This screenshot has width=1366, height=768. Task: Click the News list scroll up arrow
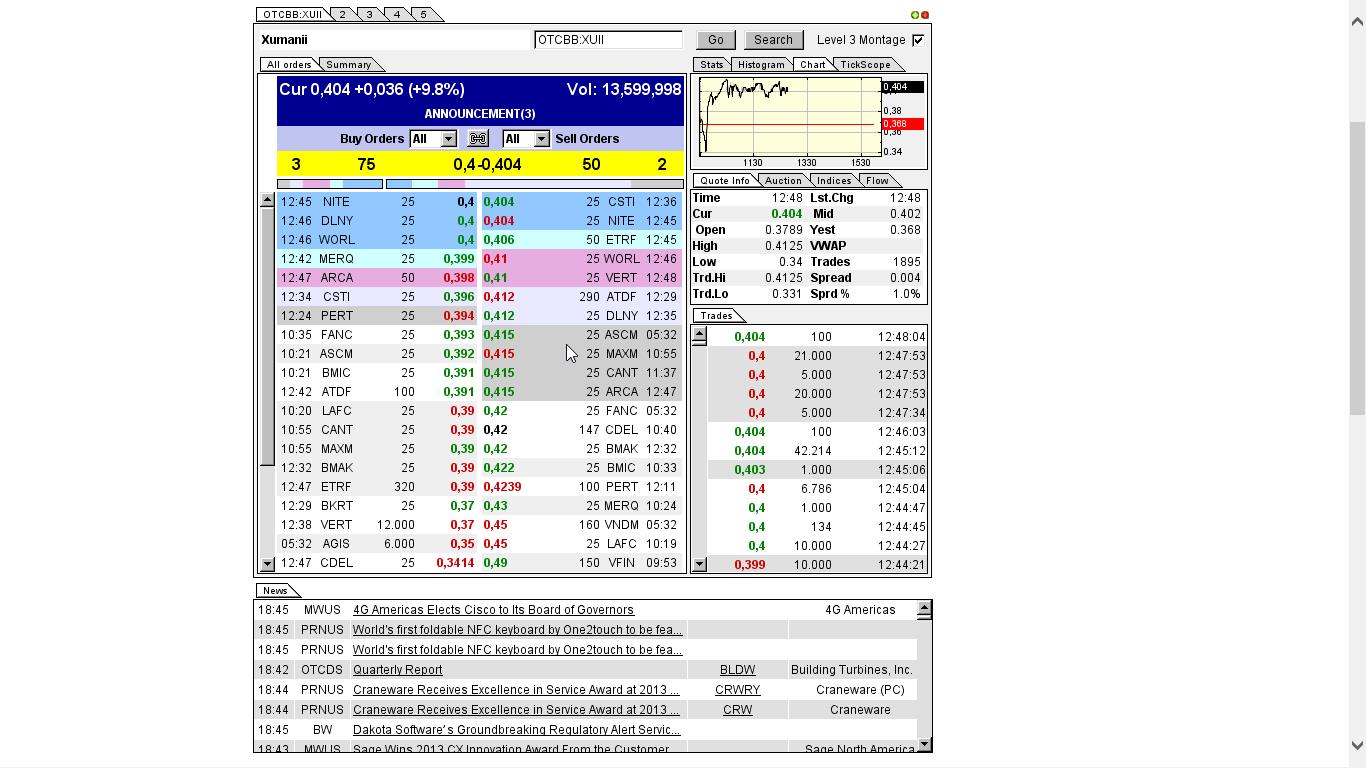tap(924, 608)
